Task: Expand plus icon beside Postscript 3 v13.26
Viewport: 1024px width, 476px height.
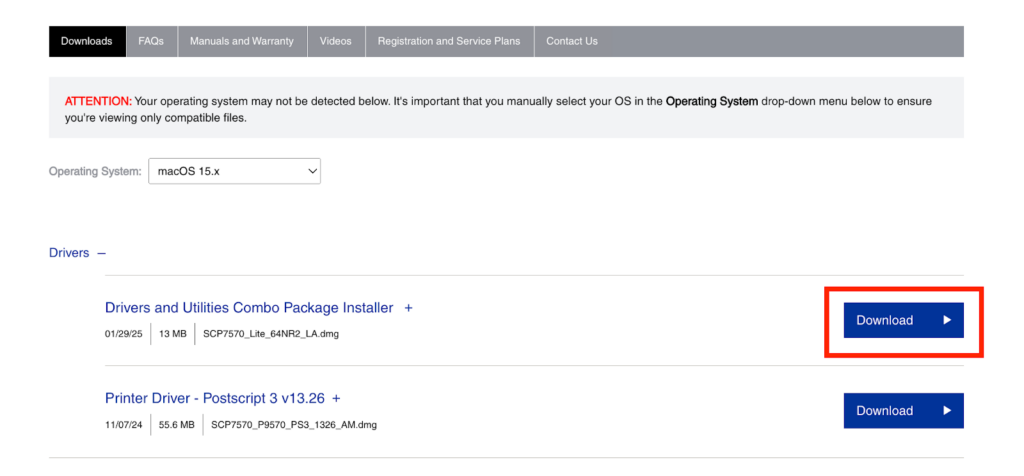Action: [336, 398]
